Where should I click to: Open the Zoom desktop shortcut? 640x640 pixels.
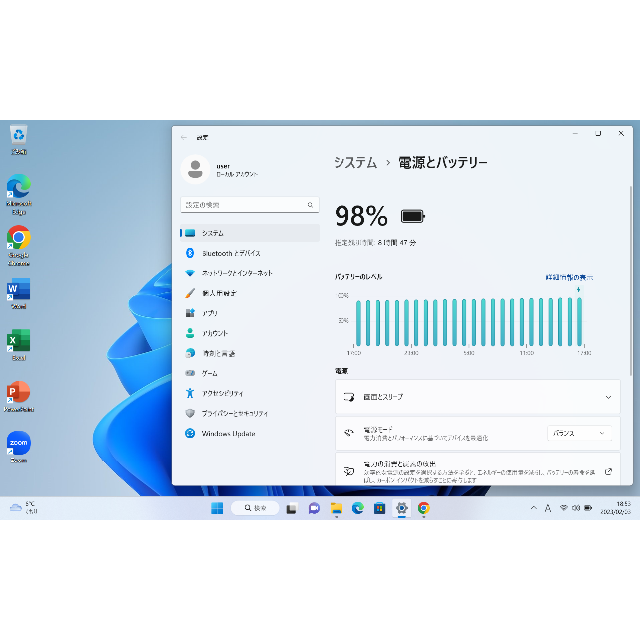click(19, 447)
